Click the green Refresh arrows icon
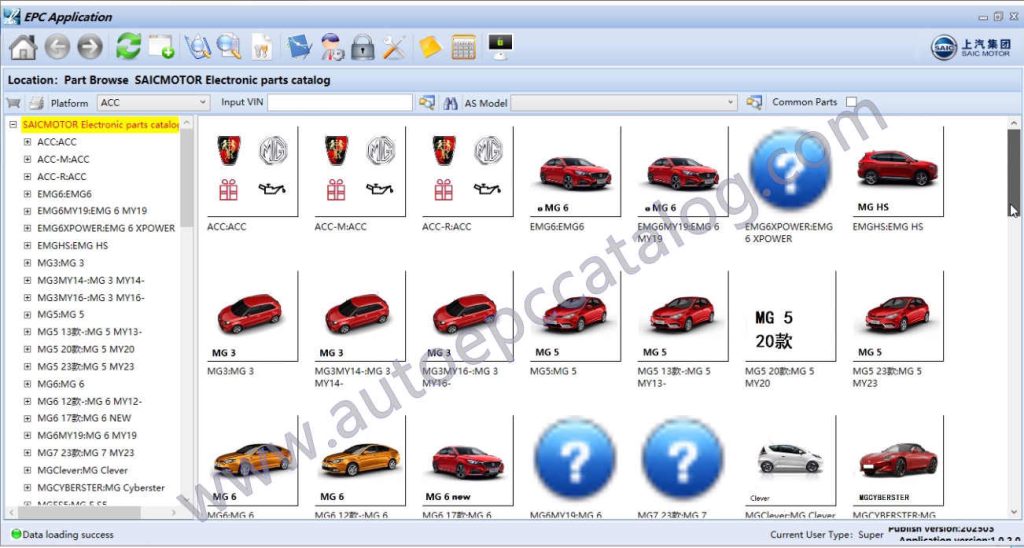This screenshot has height=548, width=1024. coord(128,46)
